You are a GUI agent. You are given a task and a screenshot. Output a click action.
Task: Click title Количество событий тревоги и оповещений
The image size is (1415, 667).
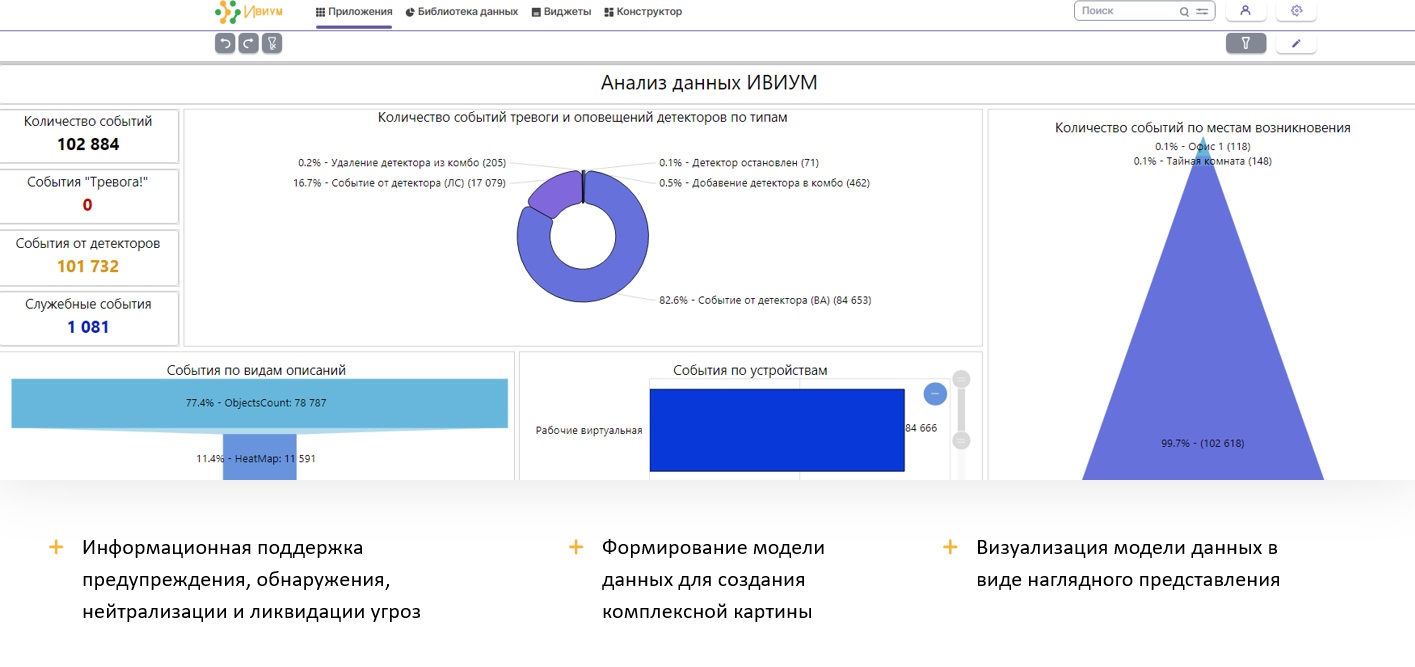pos(583,117)
